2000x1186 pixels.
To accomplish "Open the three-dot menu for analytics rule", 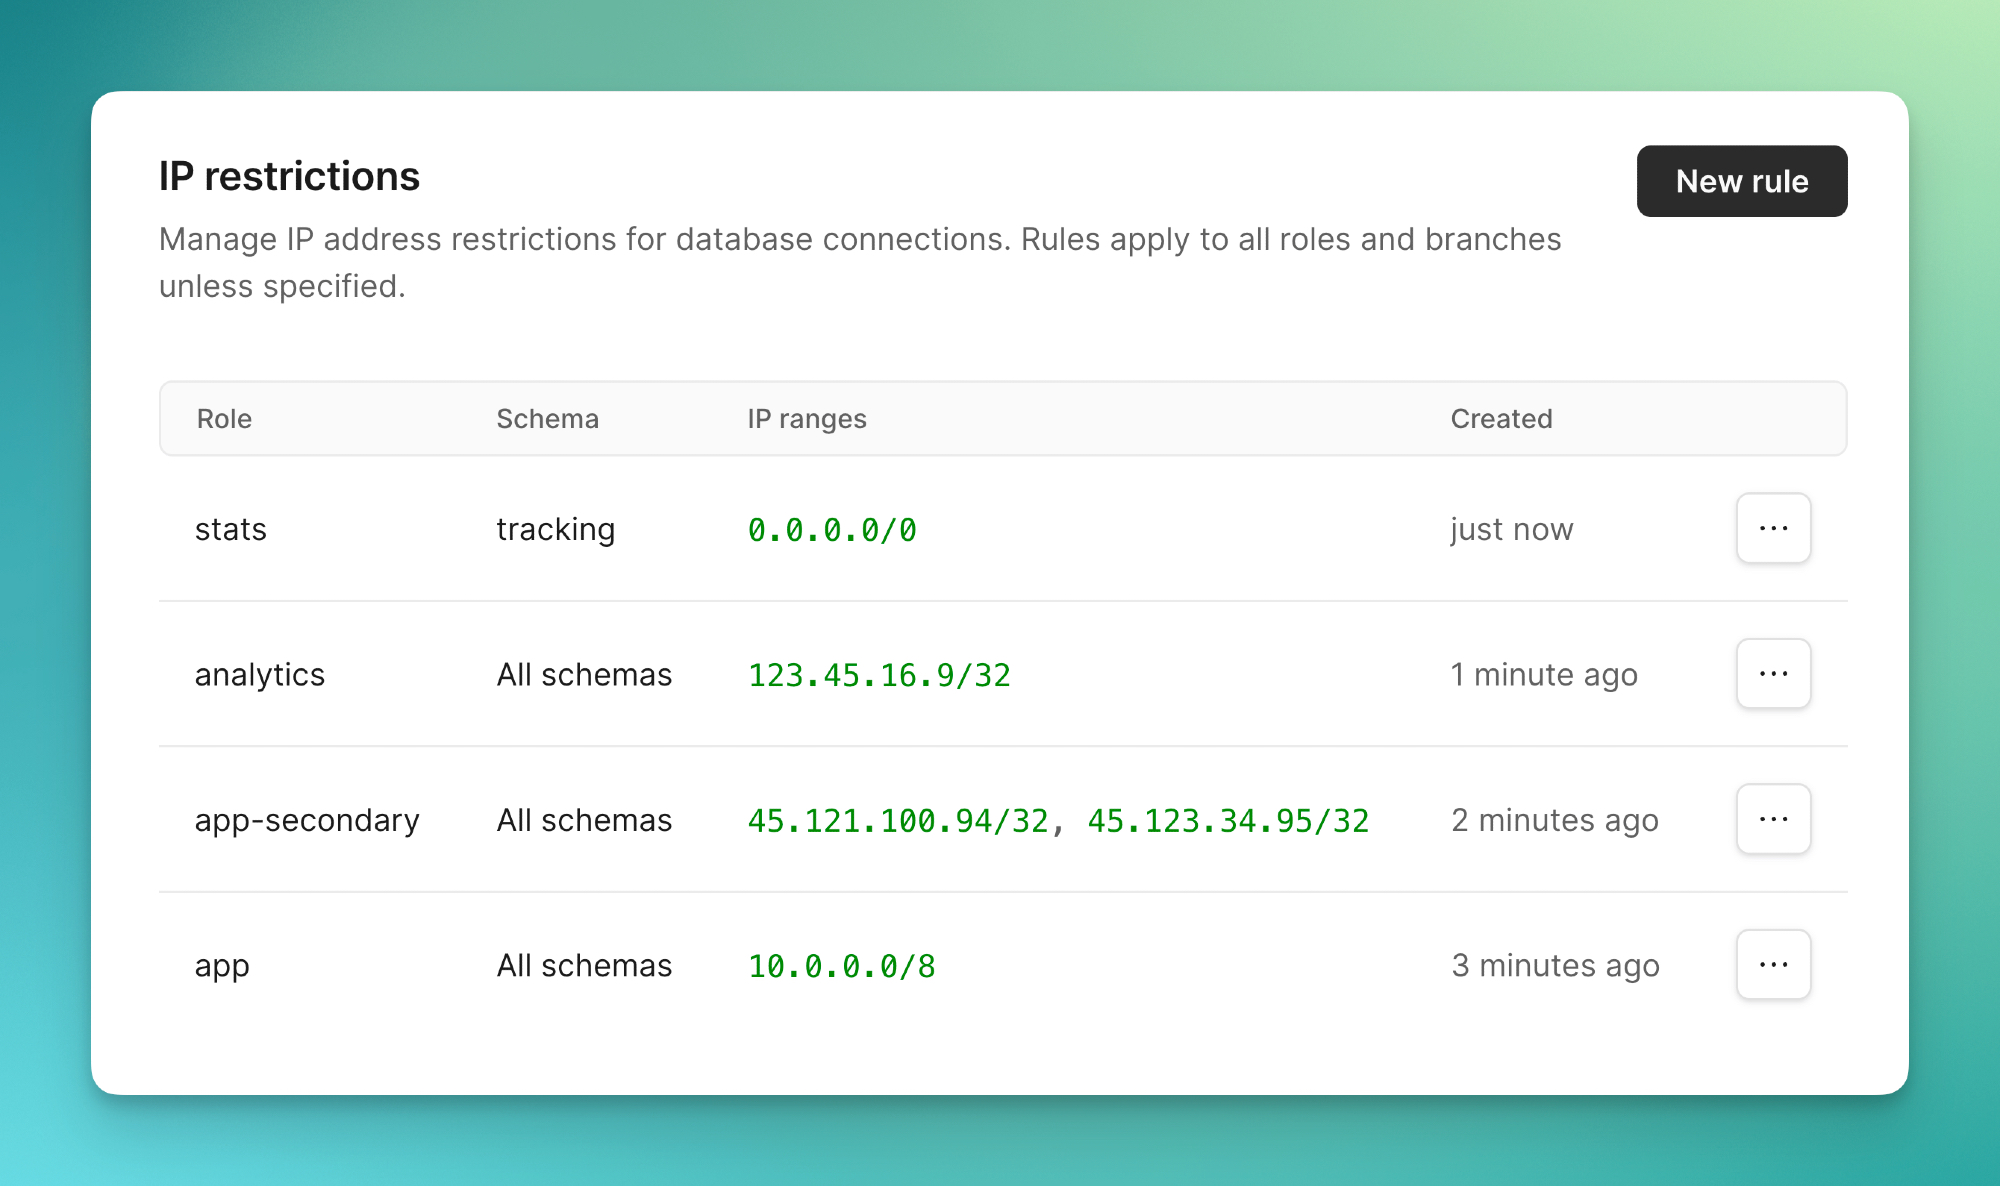I will tap(1773, 674).
